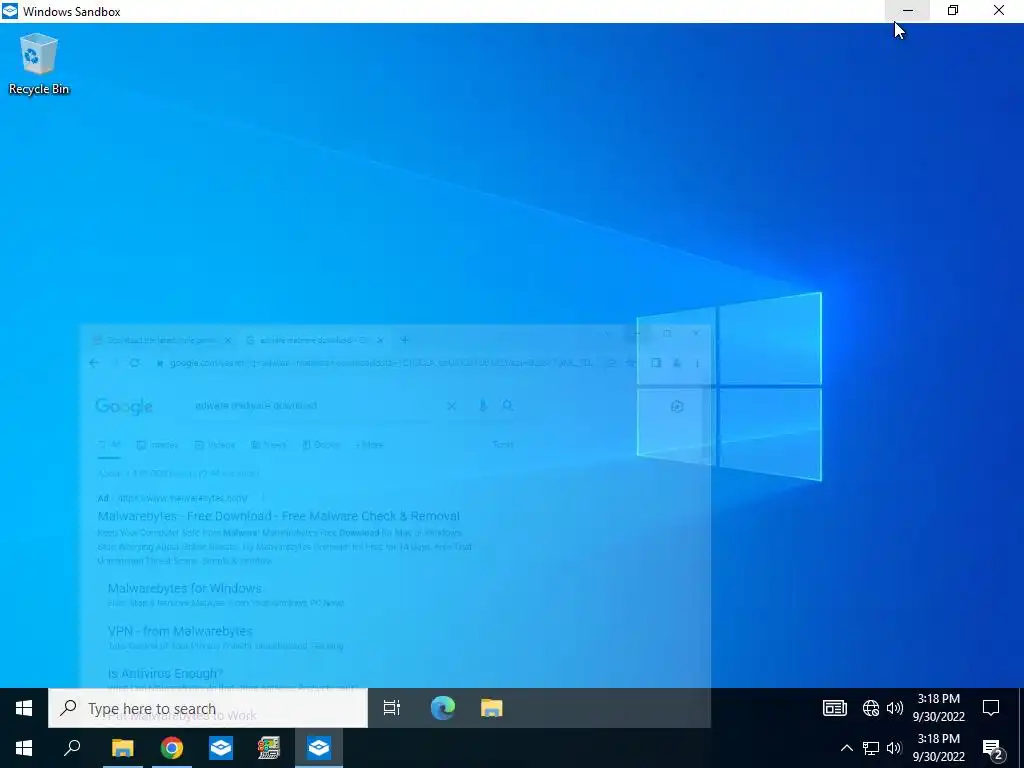Viewport: 1024px width, 768px height.
Task: Open File Explorer on the host taskbar
Action: [x=122, y=748]
